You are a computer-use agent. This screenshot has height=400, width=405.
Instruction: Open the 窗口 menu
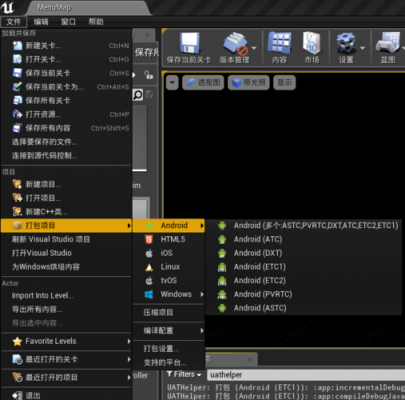coord(68,22)
